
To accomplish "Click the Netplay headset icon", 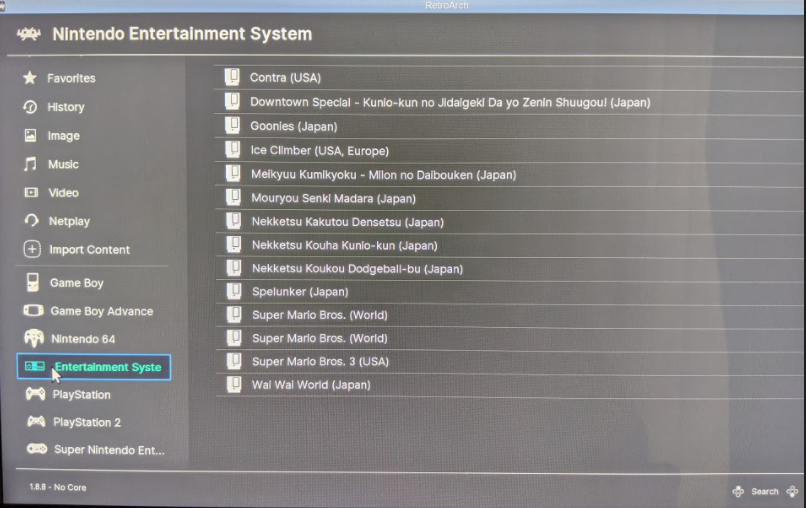I will [32, 221].
